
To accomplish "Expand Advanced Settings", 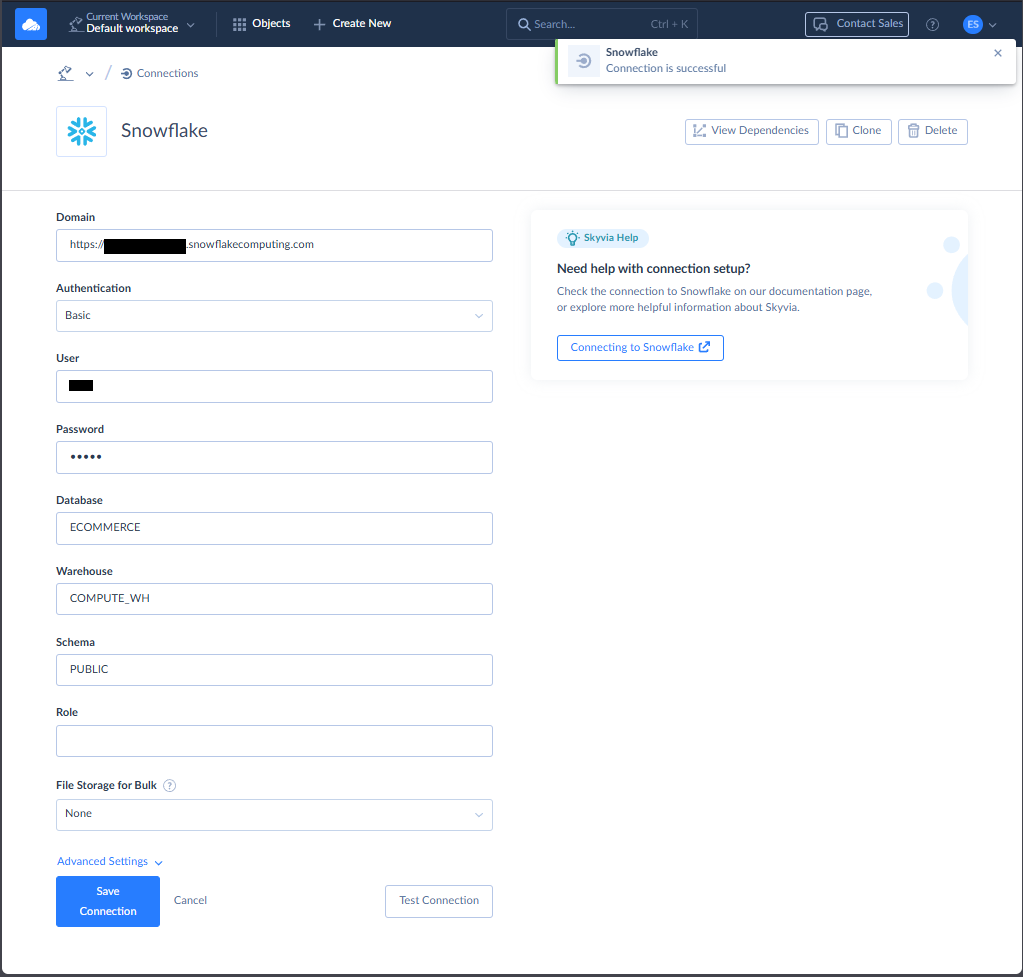I will 110,861.
